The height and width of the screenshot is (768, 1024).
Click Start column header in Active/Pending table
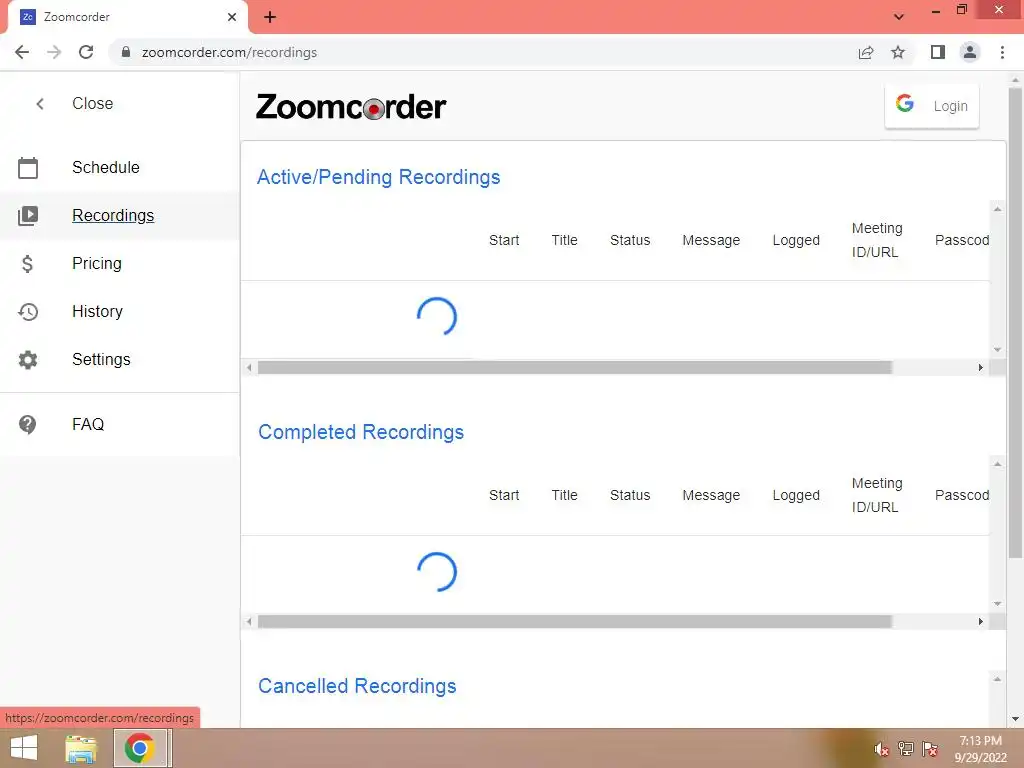(x=504, y=240)
